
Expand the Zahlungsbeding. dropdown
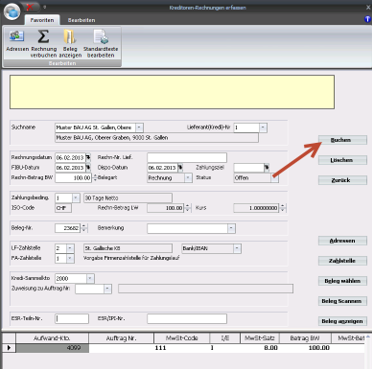point(76,198)
